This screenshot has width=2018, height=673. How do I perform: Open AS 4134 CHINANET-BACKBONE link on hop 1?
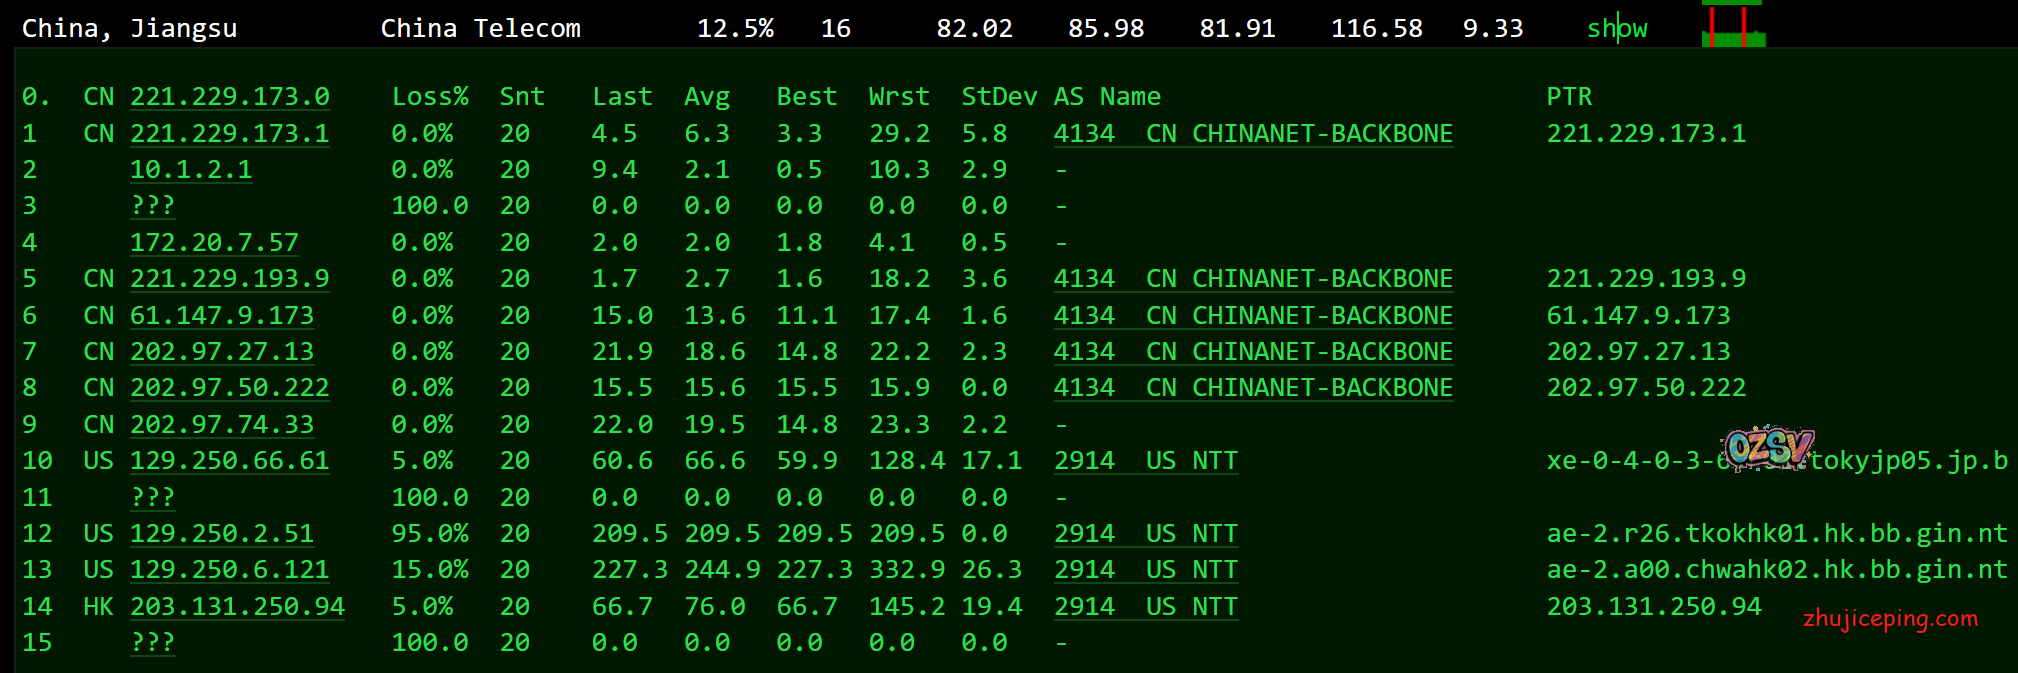tap(1252, 134)
